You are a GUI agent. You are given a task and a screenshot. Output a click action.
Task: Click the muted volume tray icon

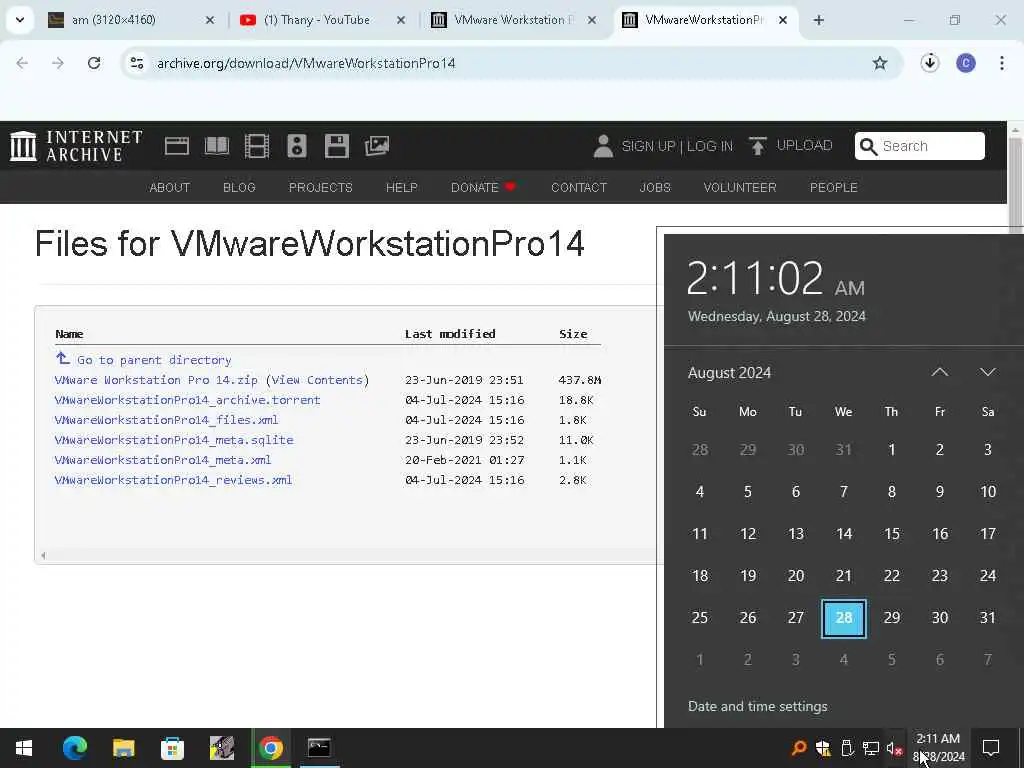[x=895, y=748]
